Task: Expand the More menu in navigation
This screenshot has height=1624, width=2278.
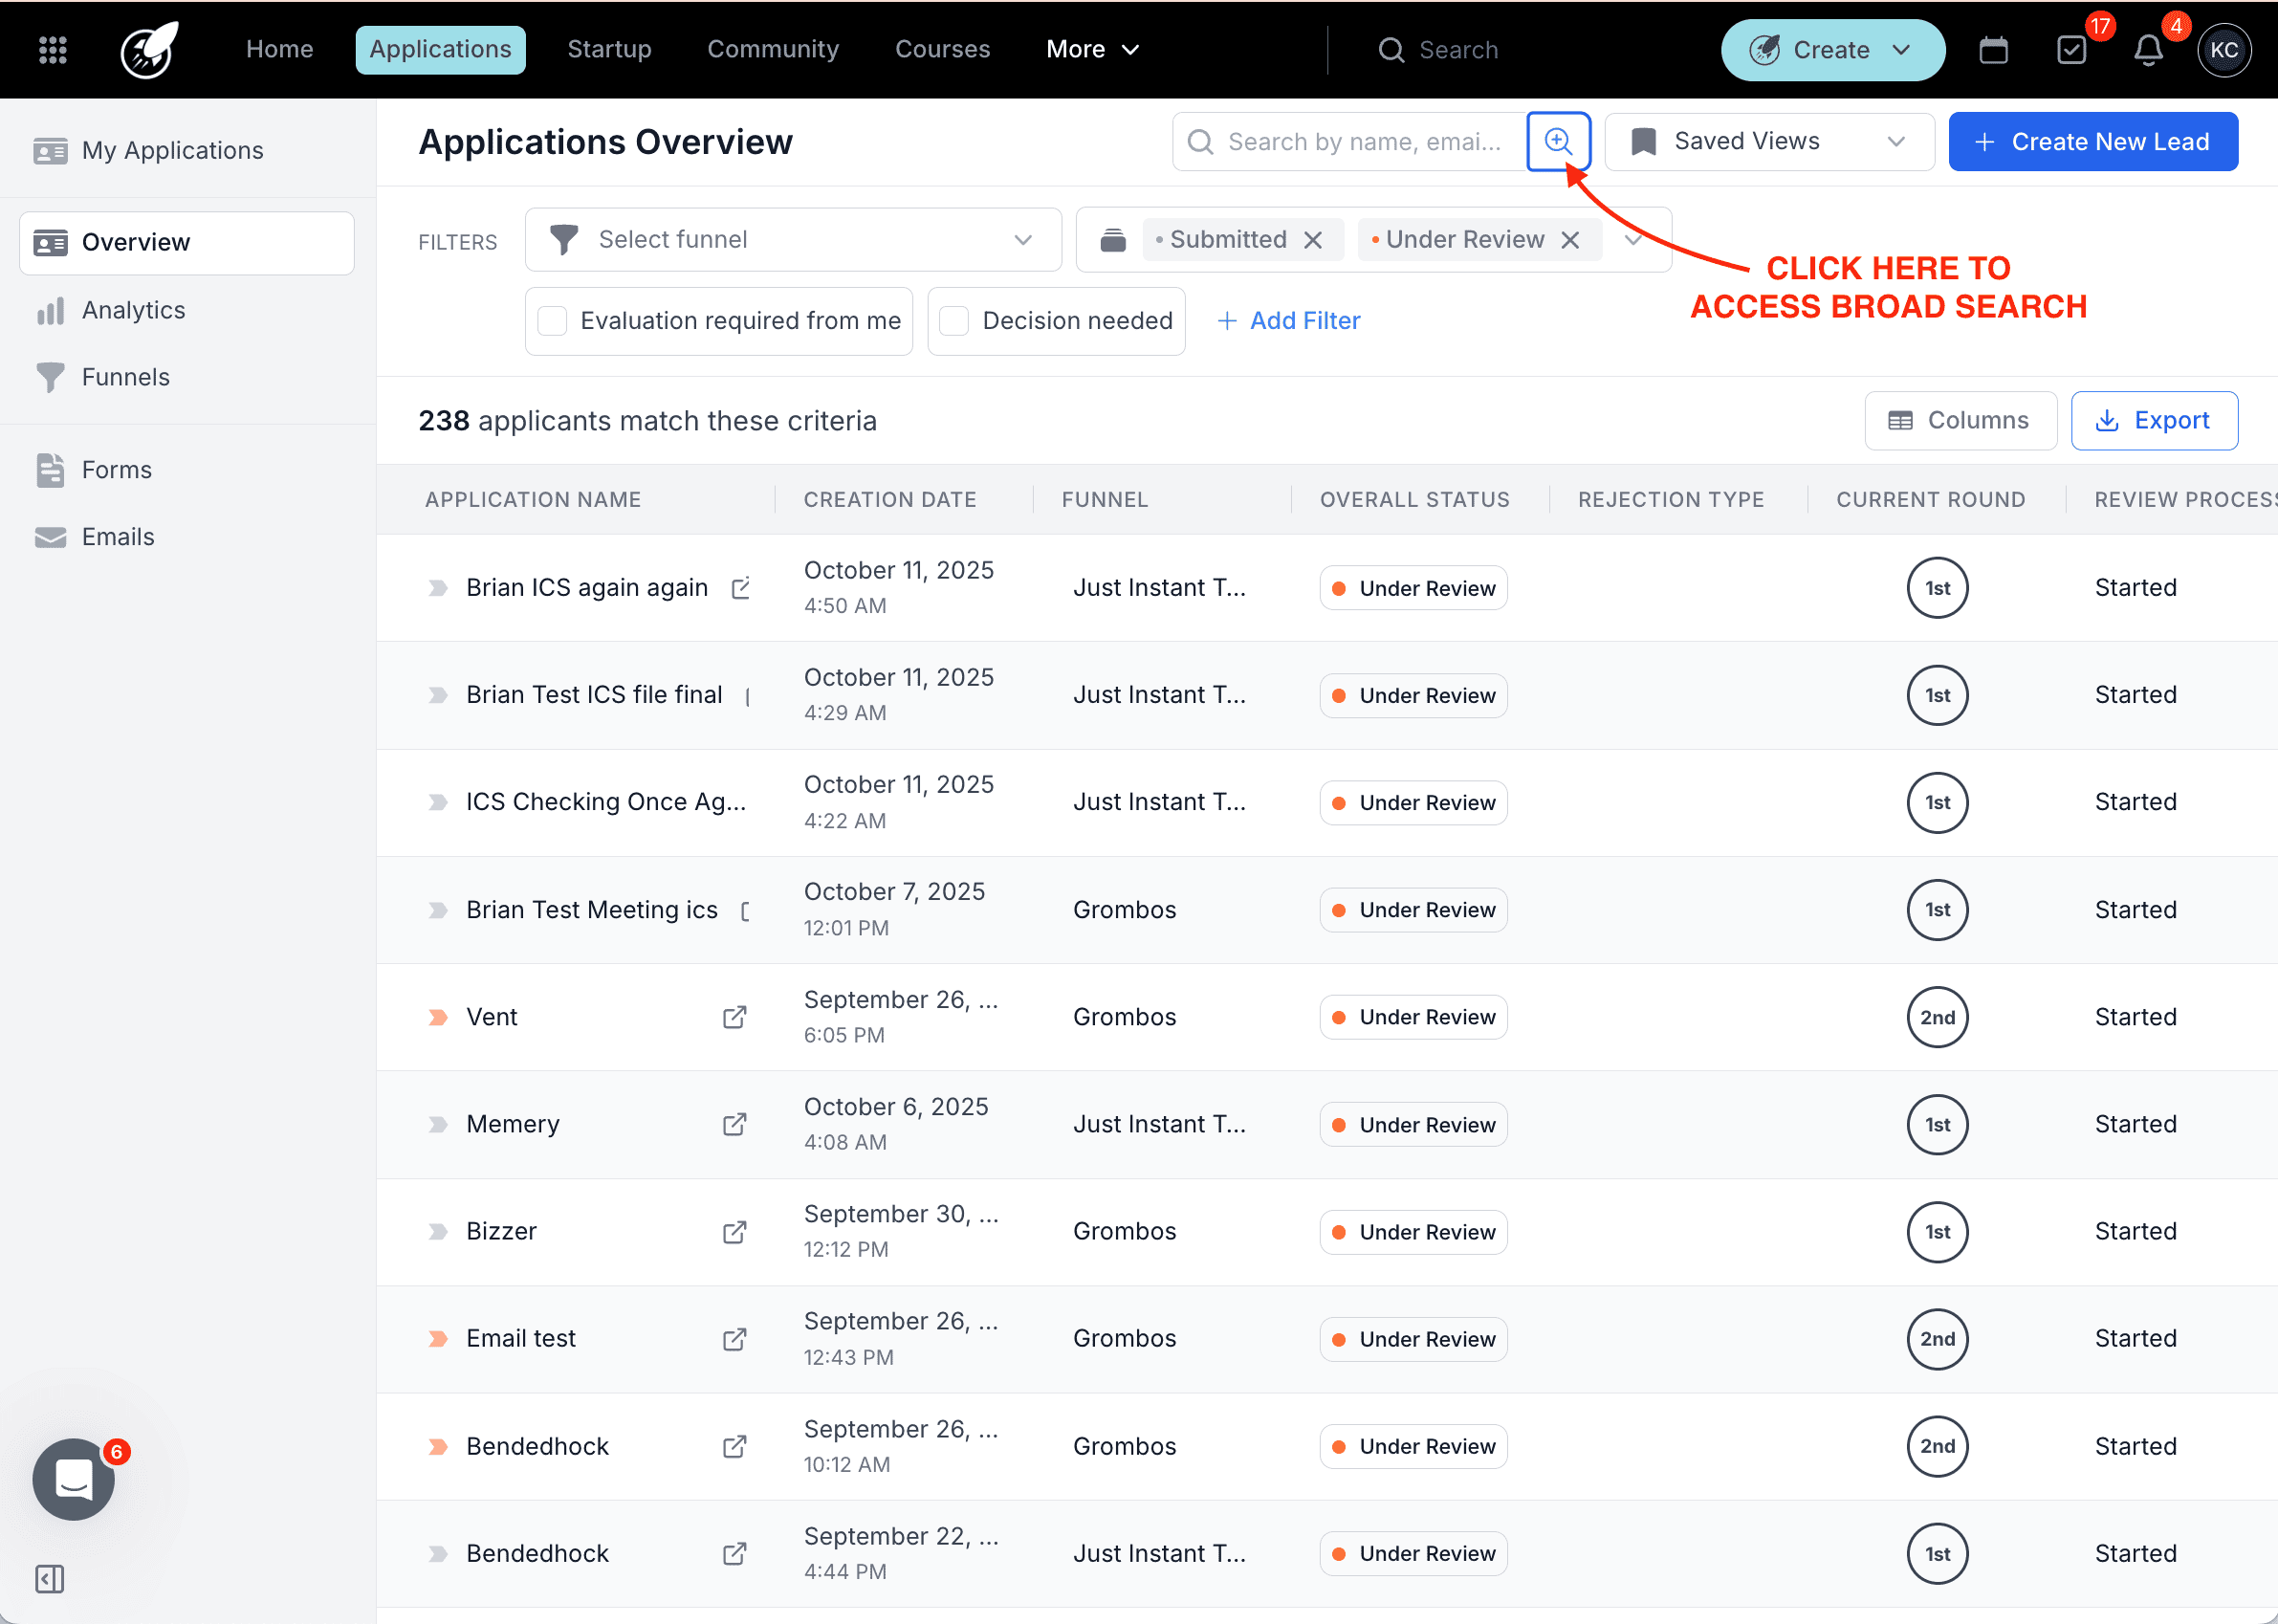Action: (x=1092, y=49)
